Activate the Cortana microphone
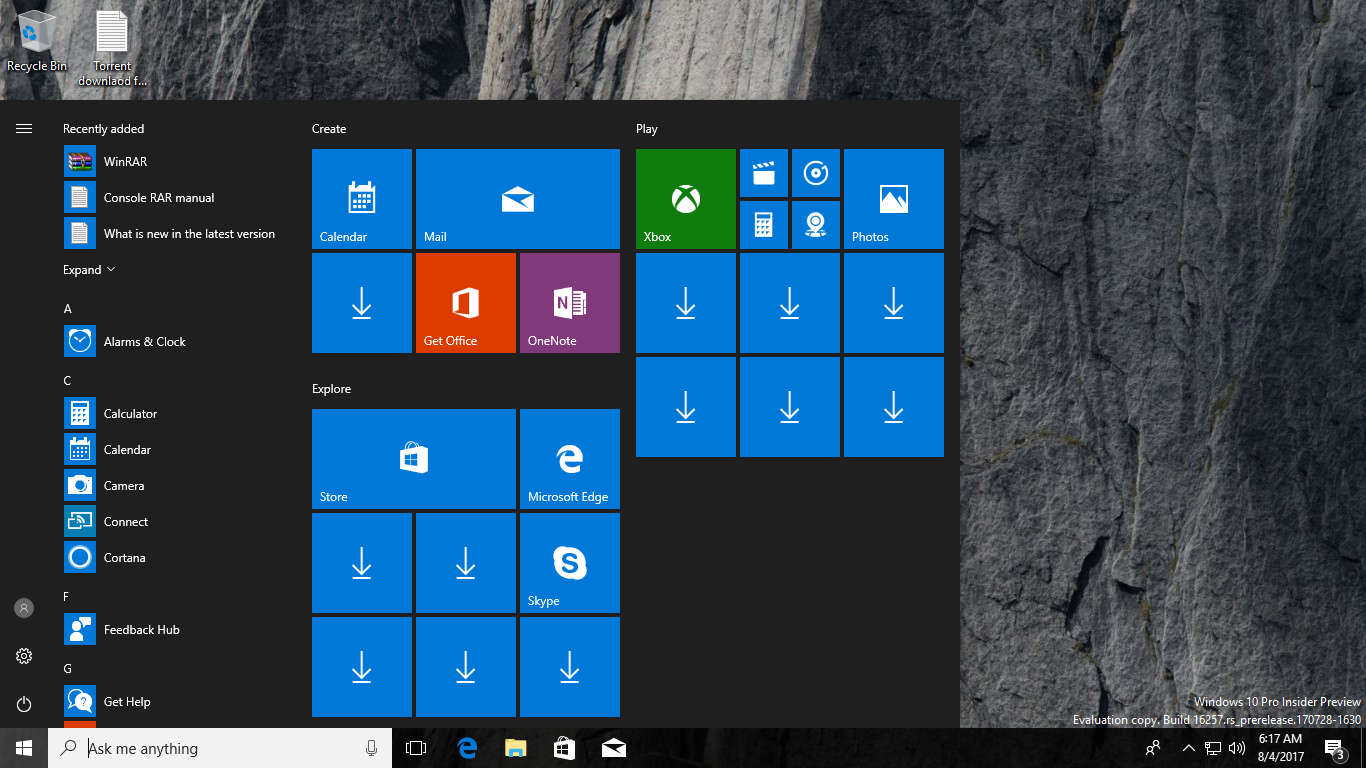Image resolution: width=1366 pixels, height=768 pixels. click(371, 748)
